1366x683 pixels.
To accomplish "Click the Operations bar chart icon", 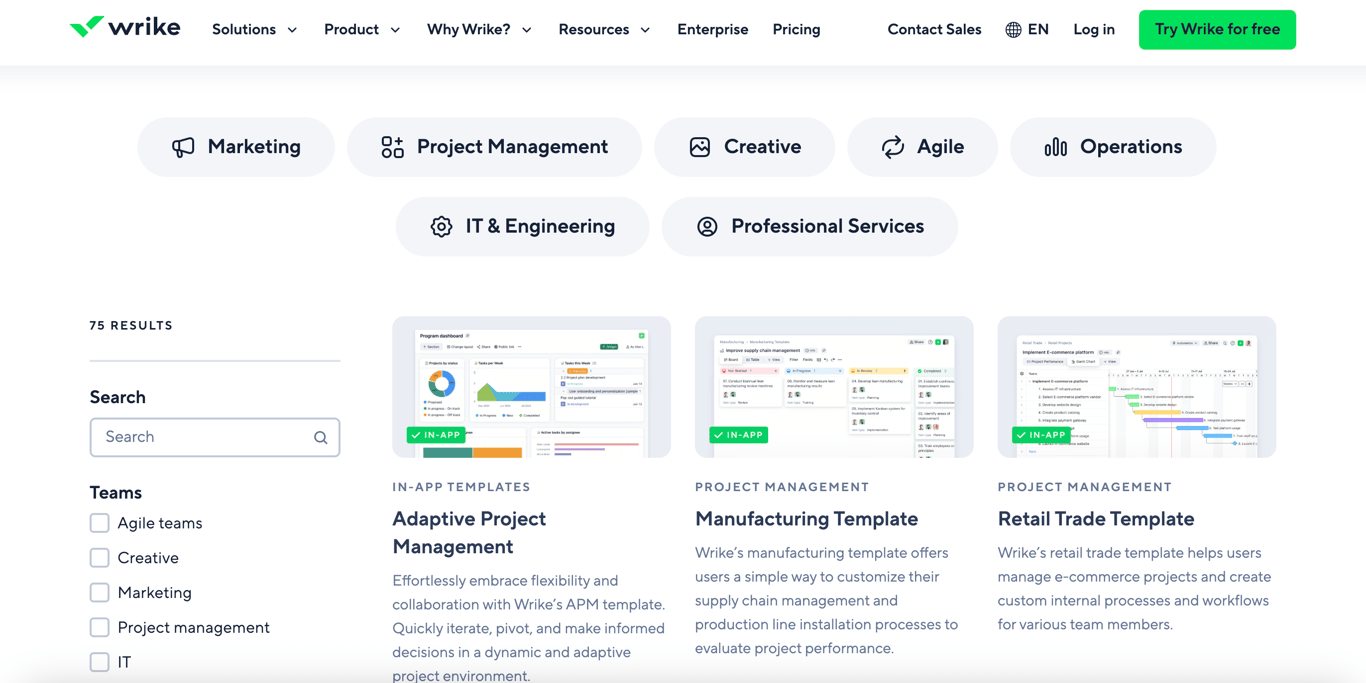I will (x=1056, y=147).
